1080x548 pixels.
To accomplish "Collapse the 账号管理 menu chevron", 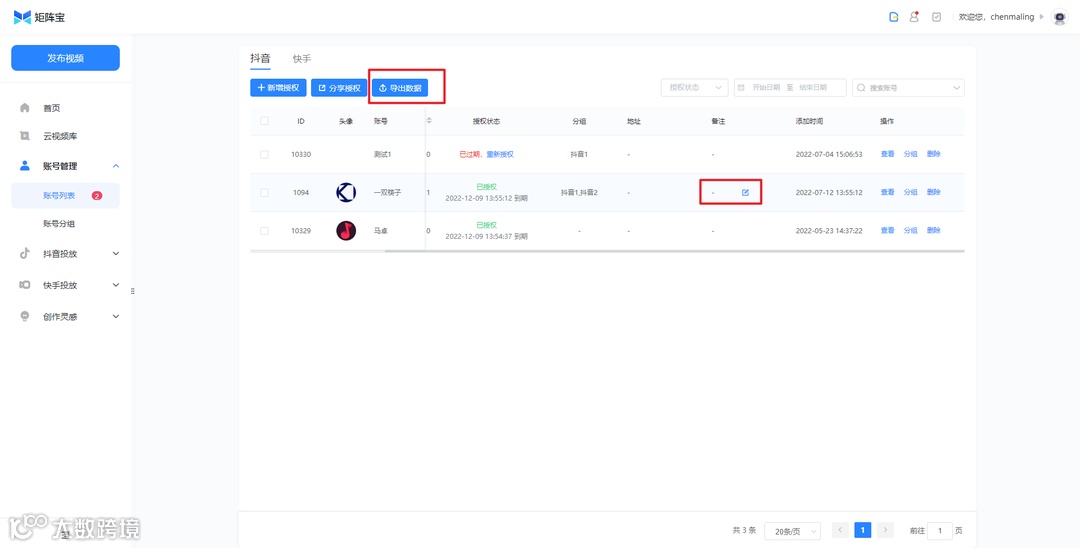I will pos(116,166).
